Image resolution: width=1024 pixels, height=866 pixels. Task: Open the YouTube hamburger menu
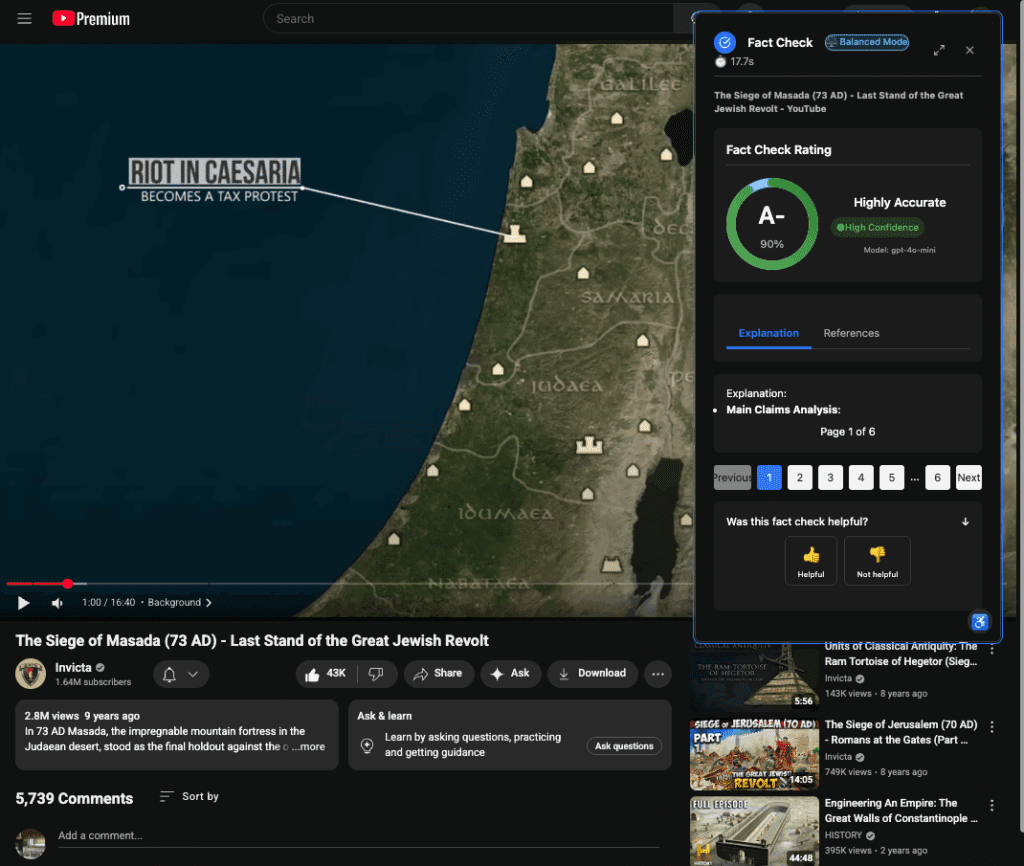point(25,19)
